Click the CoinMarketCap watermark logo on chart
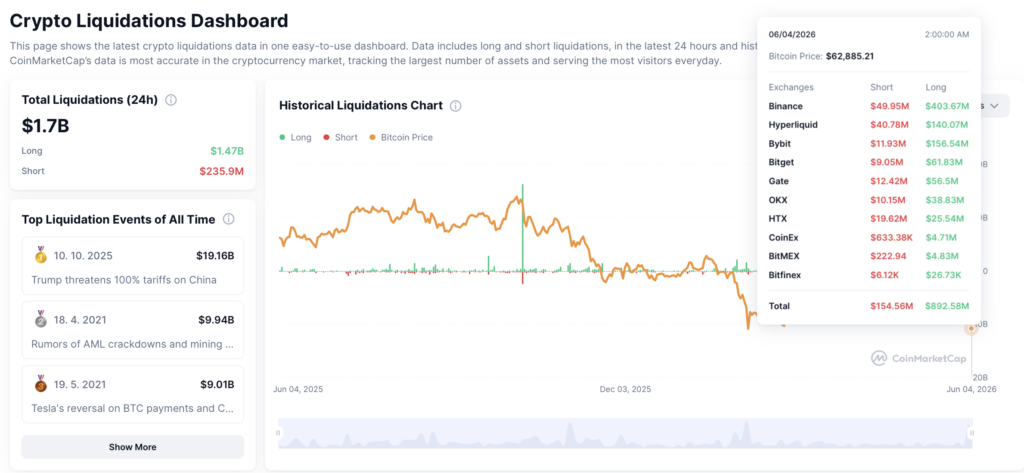This screenshot has width=1024, height=473. 920,358
